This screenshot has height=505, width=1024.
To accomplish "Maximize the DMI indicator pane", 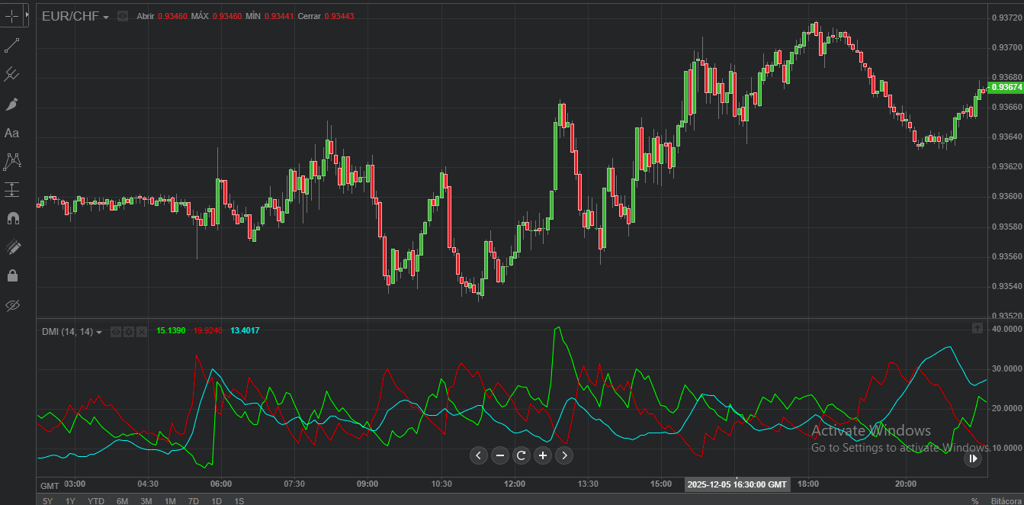I will tap(977, 328).
